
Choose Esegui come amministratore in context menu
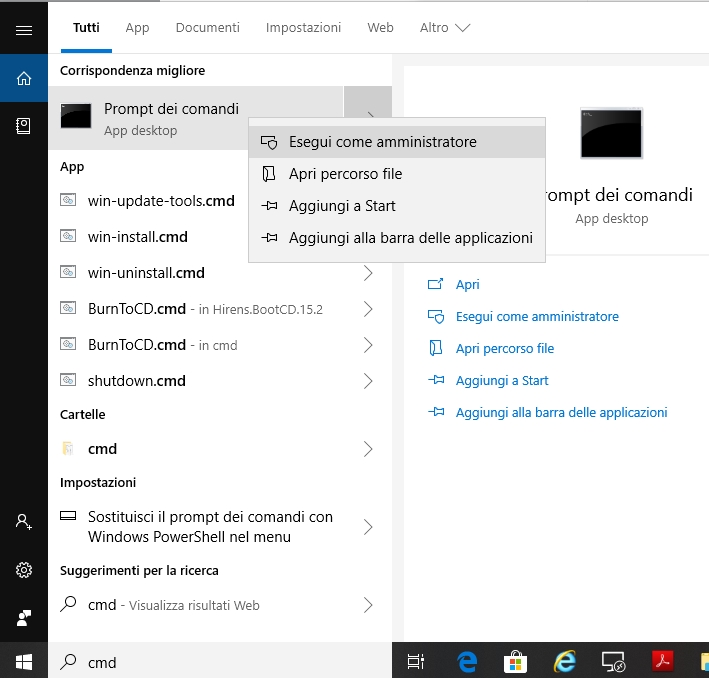(397, 142)
